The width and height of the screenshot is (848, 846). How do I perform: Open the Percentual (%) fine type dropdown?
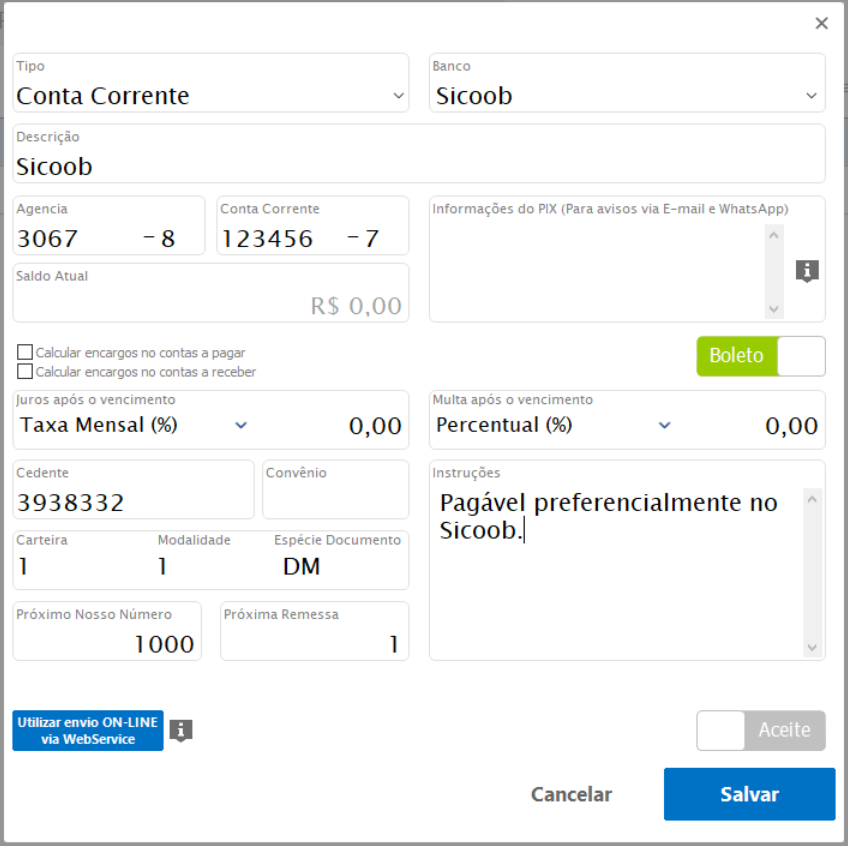tap(664, 425)
